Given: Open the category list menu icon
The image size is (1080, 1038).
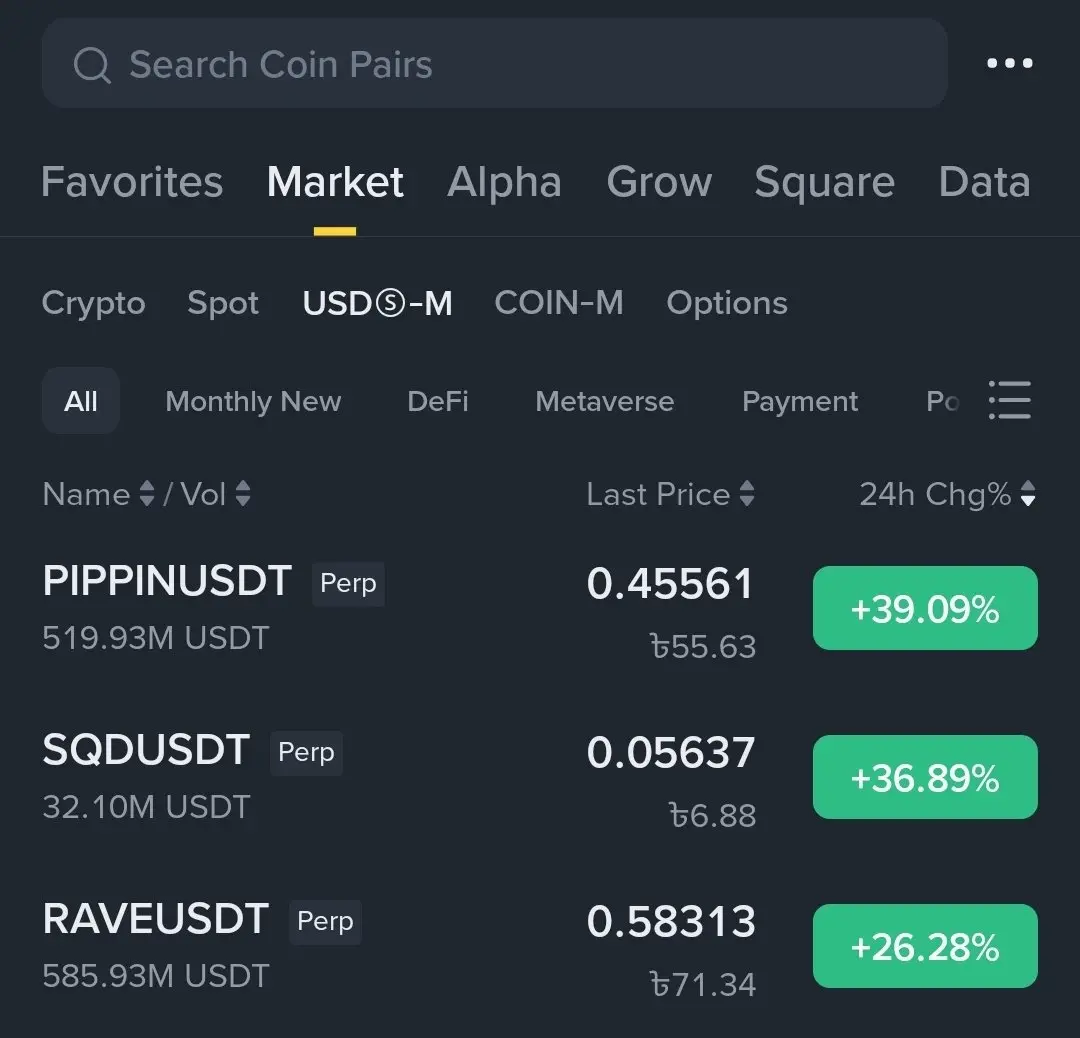Looking at the screenshot, I should [x=1009, y=399].
